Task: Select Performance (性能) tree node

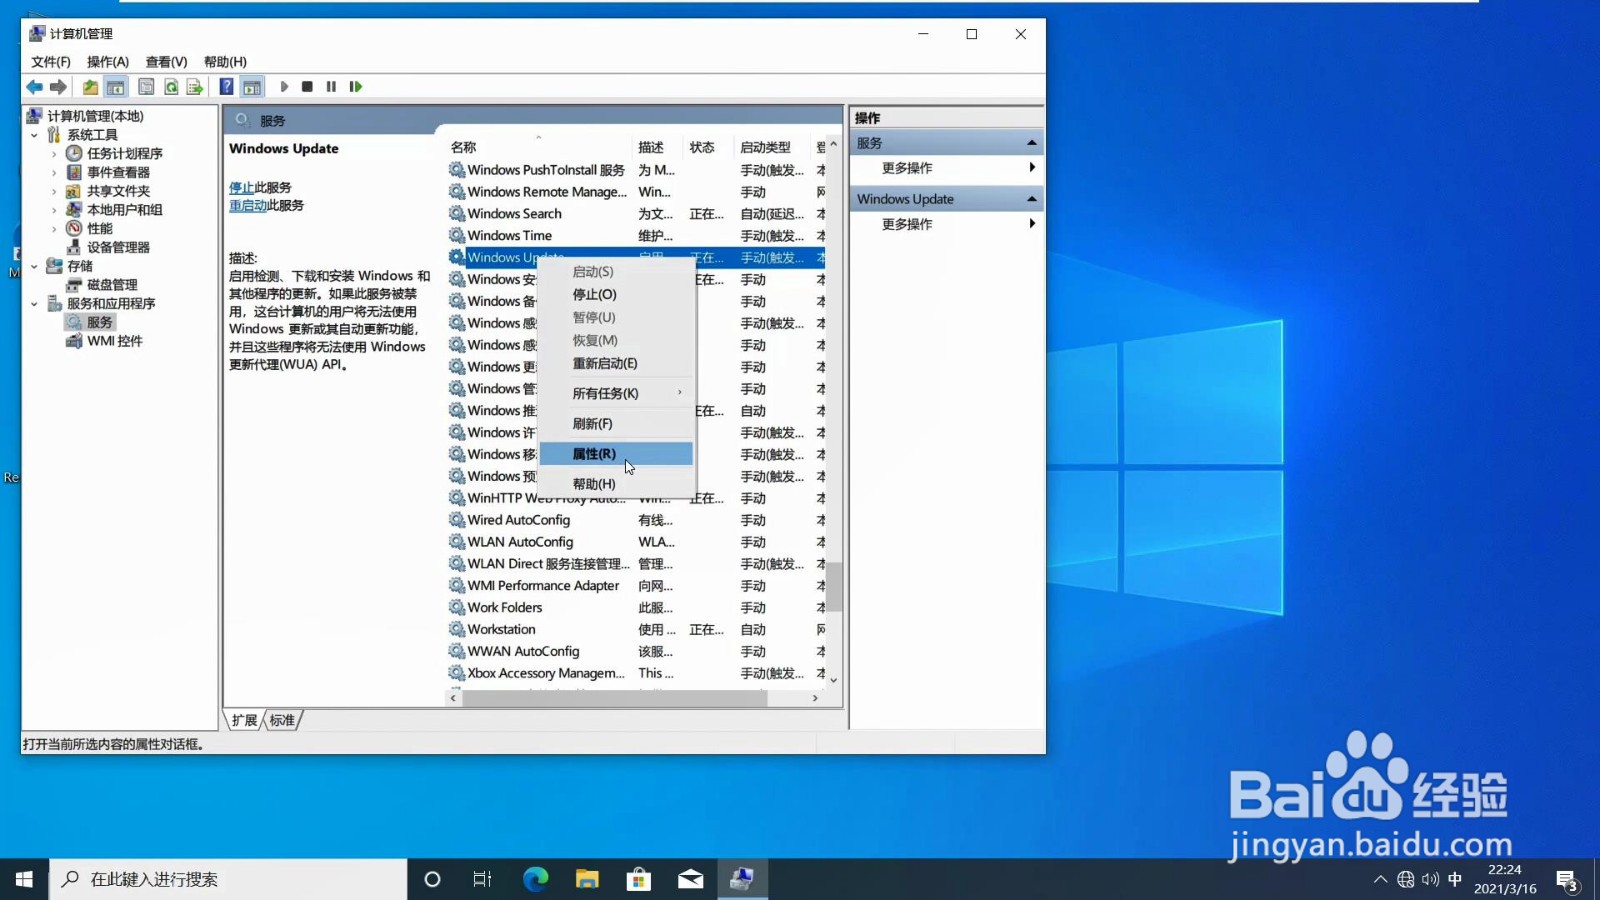Action: point(99,229)
